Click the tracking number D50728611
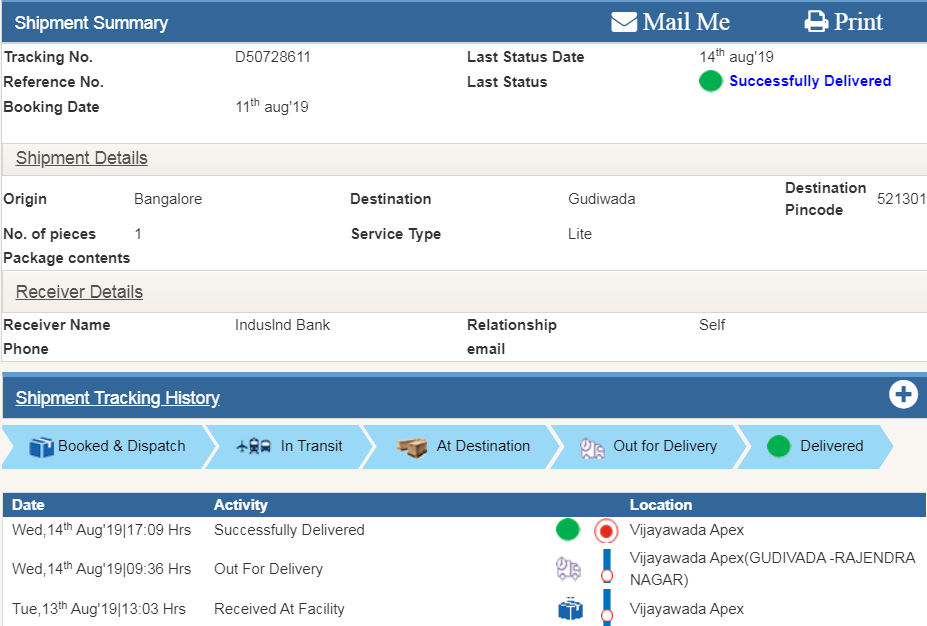 [273, 57]
